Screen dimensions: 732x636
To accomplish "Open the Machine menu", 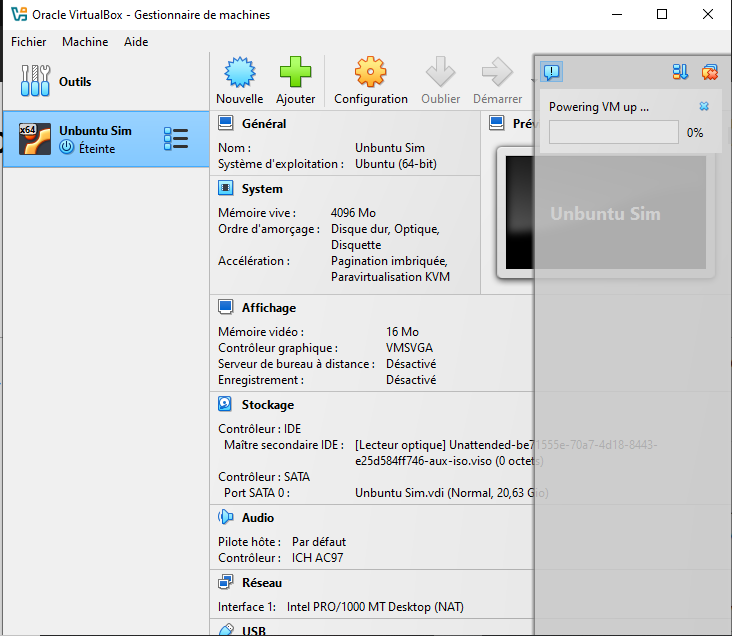I will (85, 42).
